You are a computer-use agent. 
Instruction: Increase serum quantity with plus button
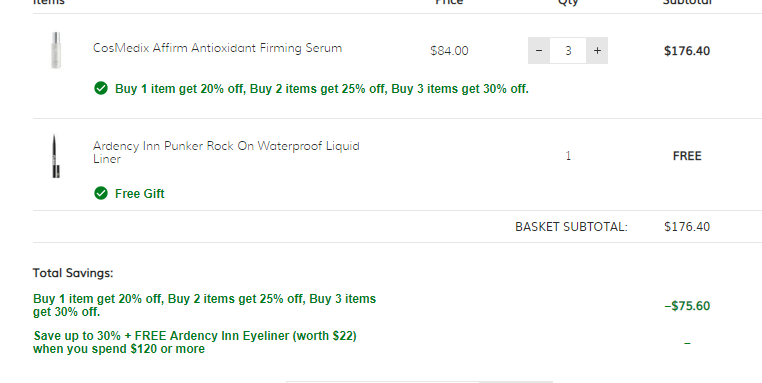click(x=597, y=51)
